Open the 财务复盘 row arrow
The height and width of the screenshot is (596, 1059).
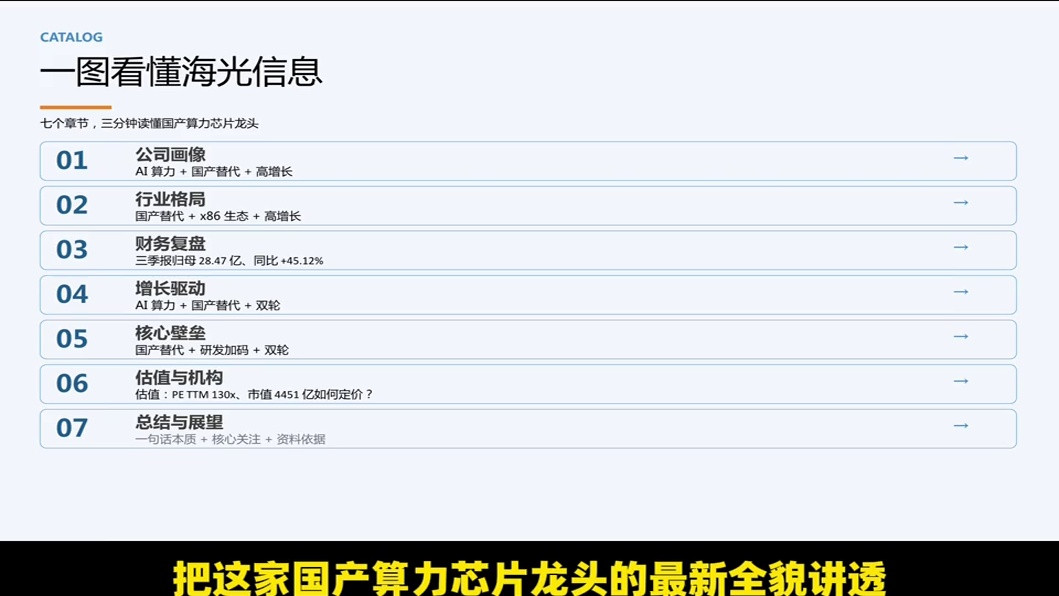click(960, 247)
